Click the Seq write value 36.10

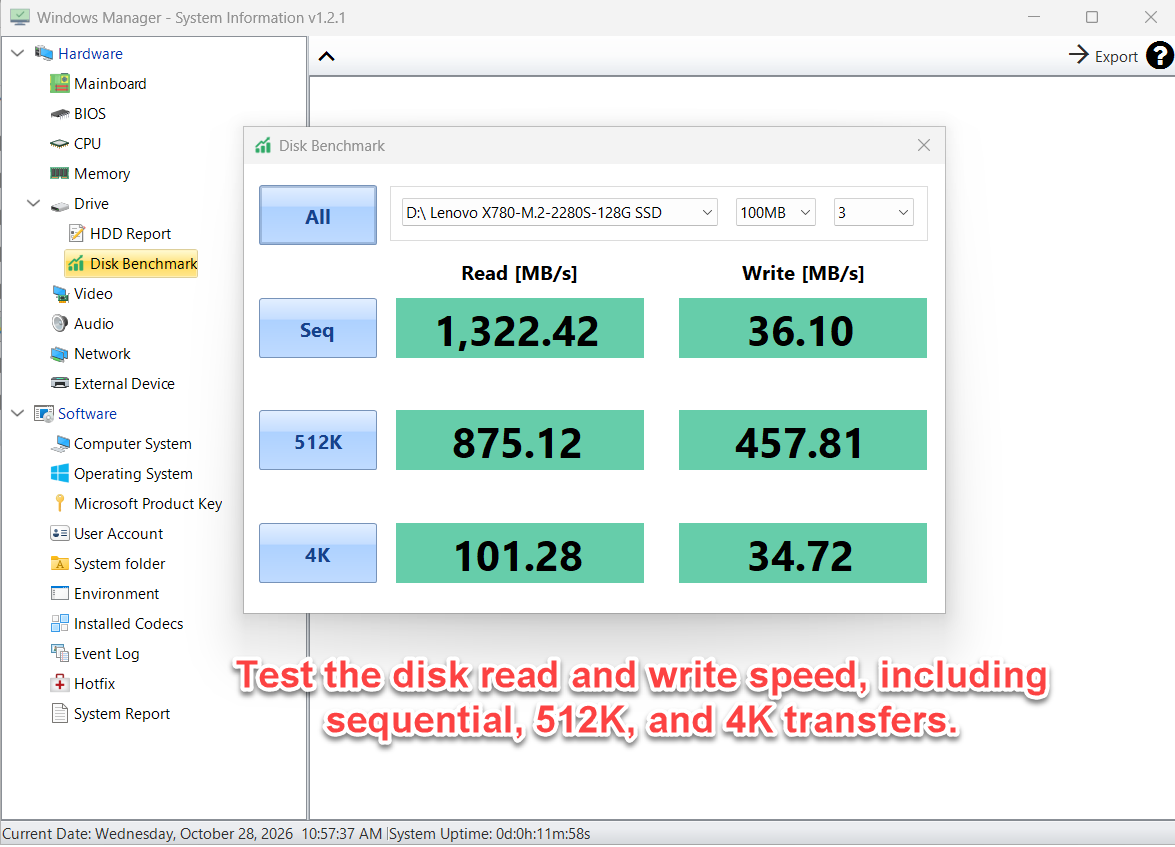point(803,328)
